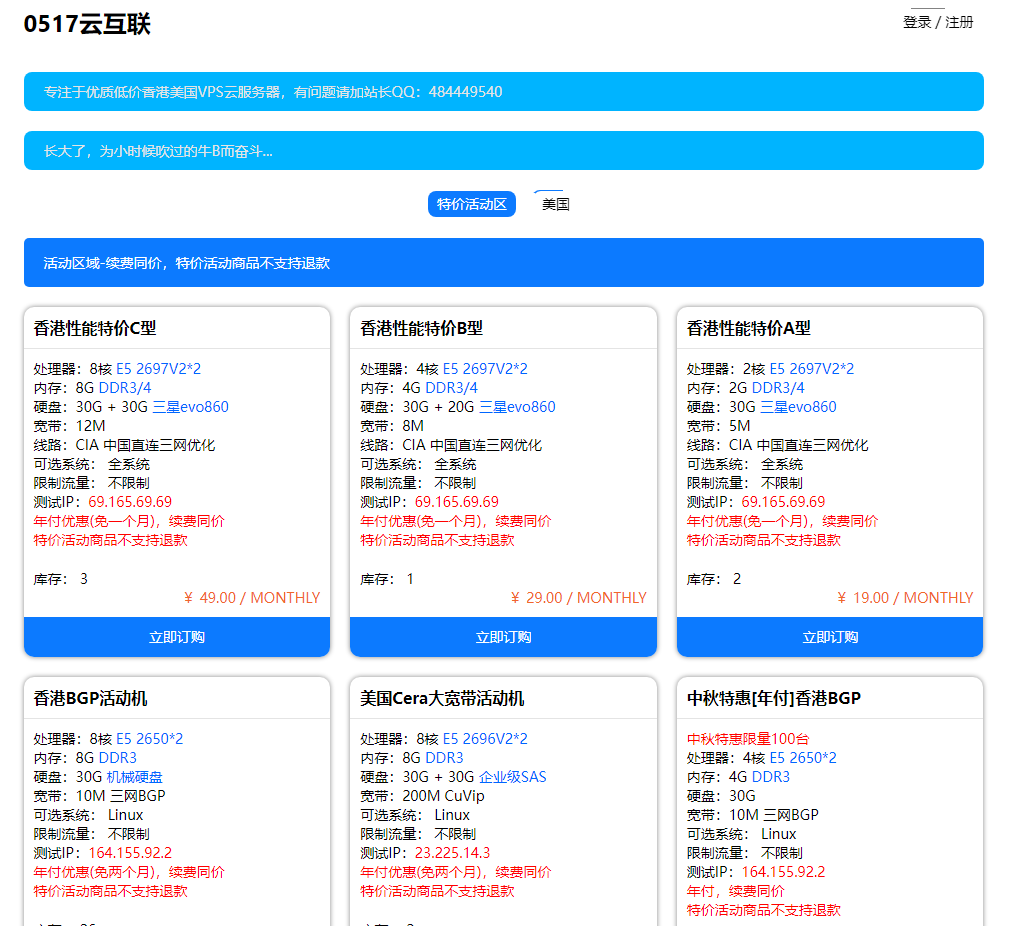Click 宽带: 12M in the C型 card

70,426
